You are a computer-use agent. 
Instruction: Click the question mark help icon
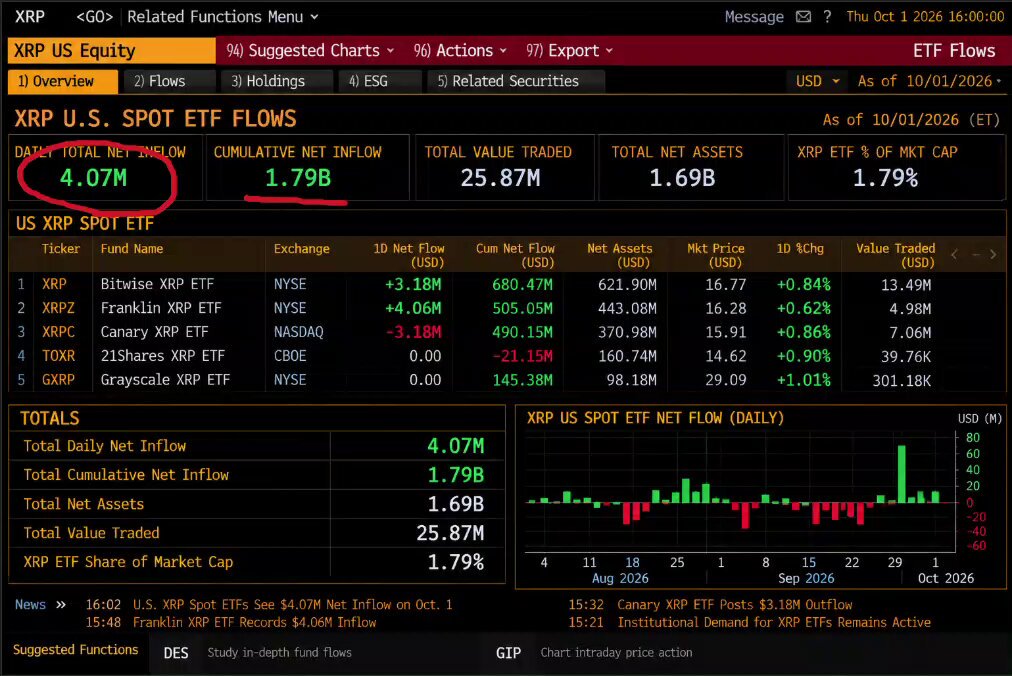point(827,17)
